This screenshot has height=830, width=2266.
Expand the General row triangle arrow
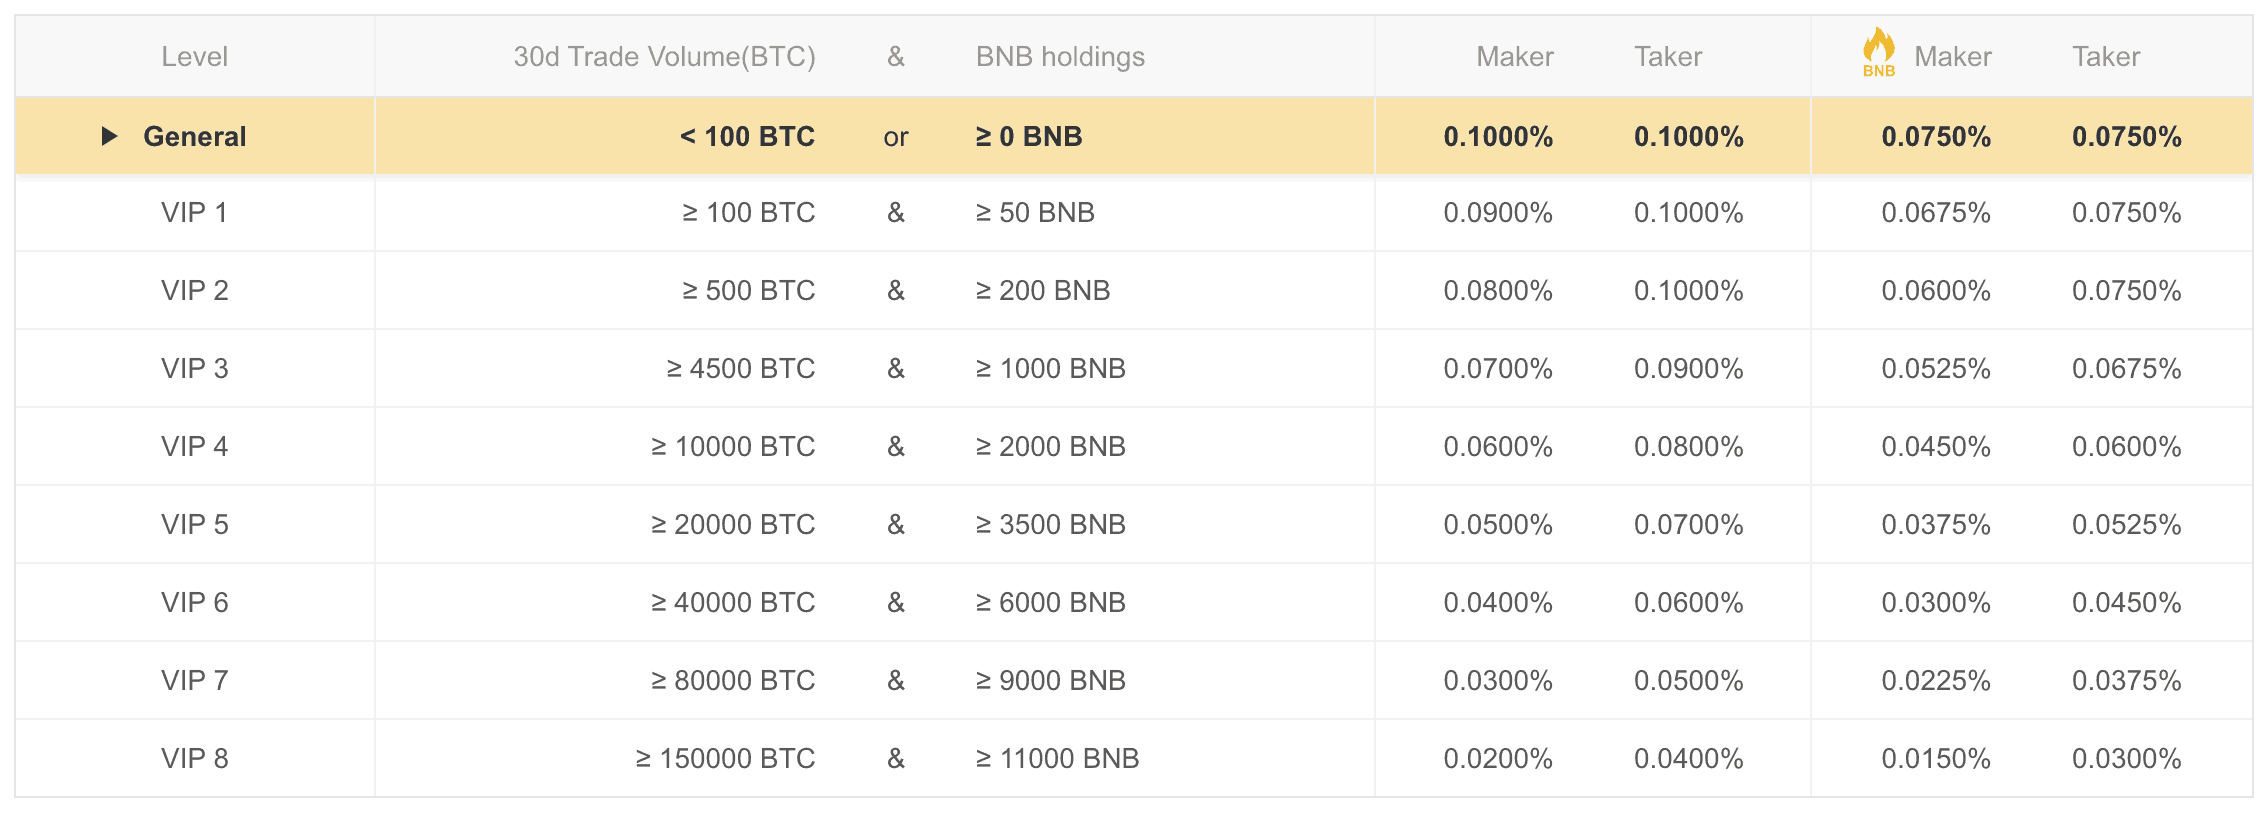pyautogui.click(x=109, y=136)
